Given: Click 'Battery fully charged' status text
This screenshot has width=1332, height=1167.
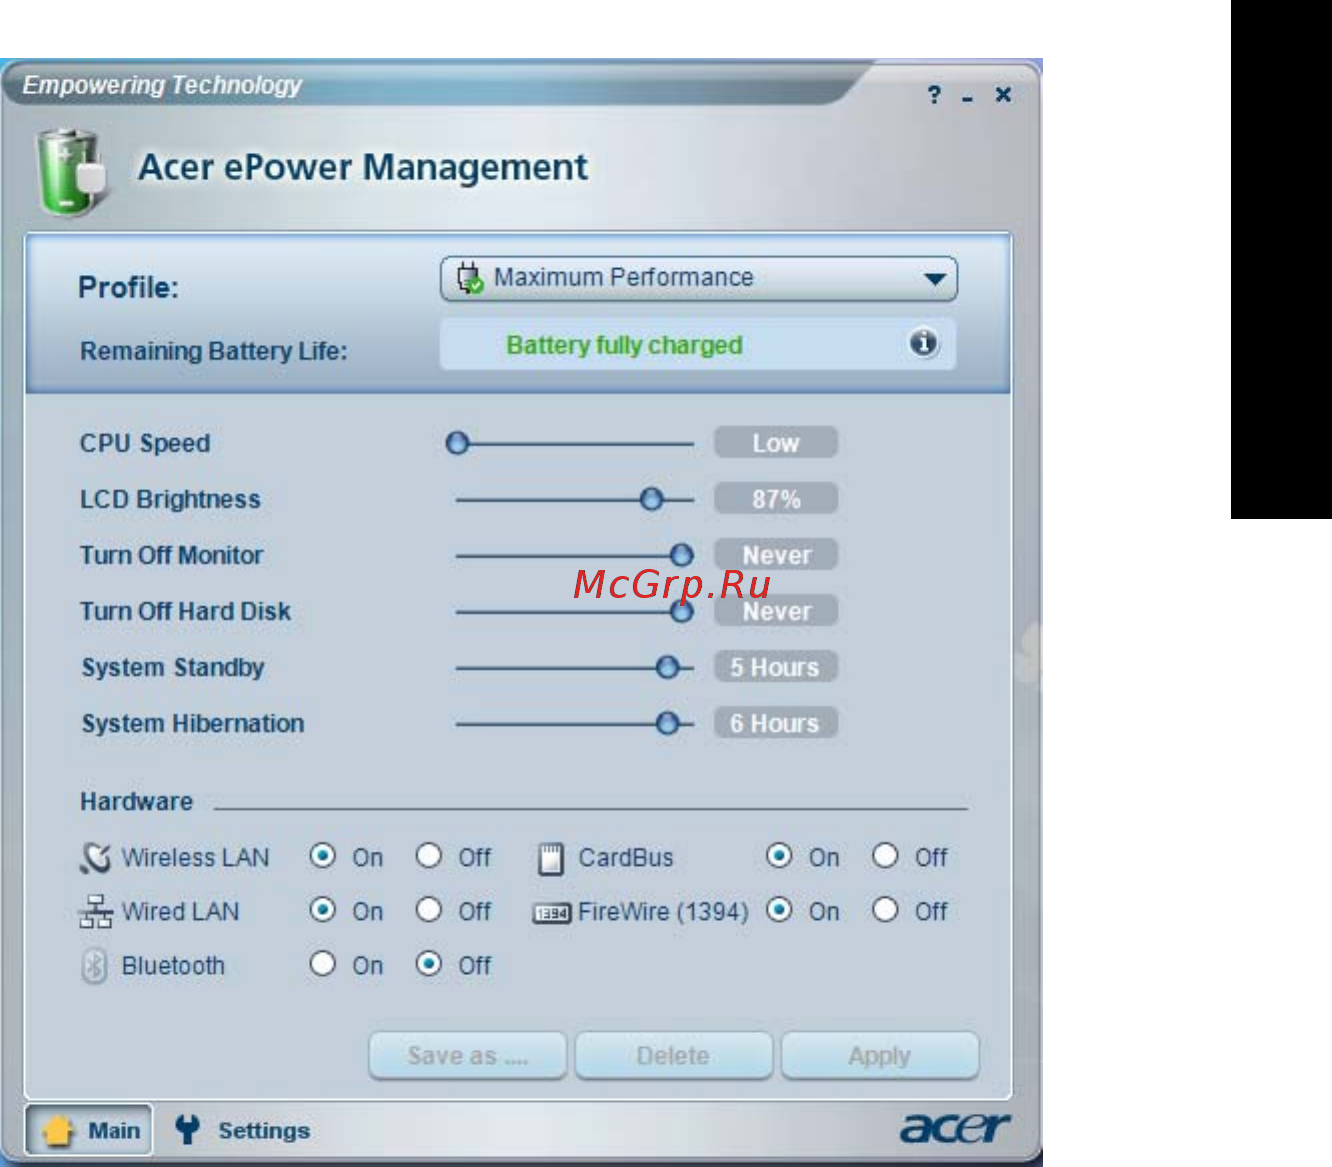Looking at the screenshot, I should [624, 345].
